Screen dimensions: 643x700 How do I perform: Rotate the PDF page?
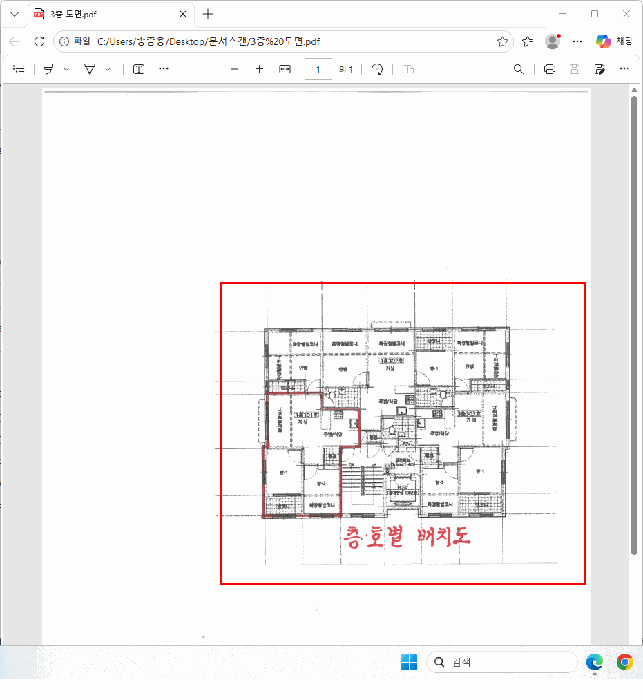pos(378,69)
